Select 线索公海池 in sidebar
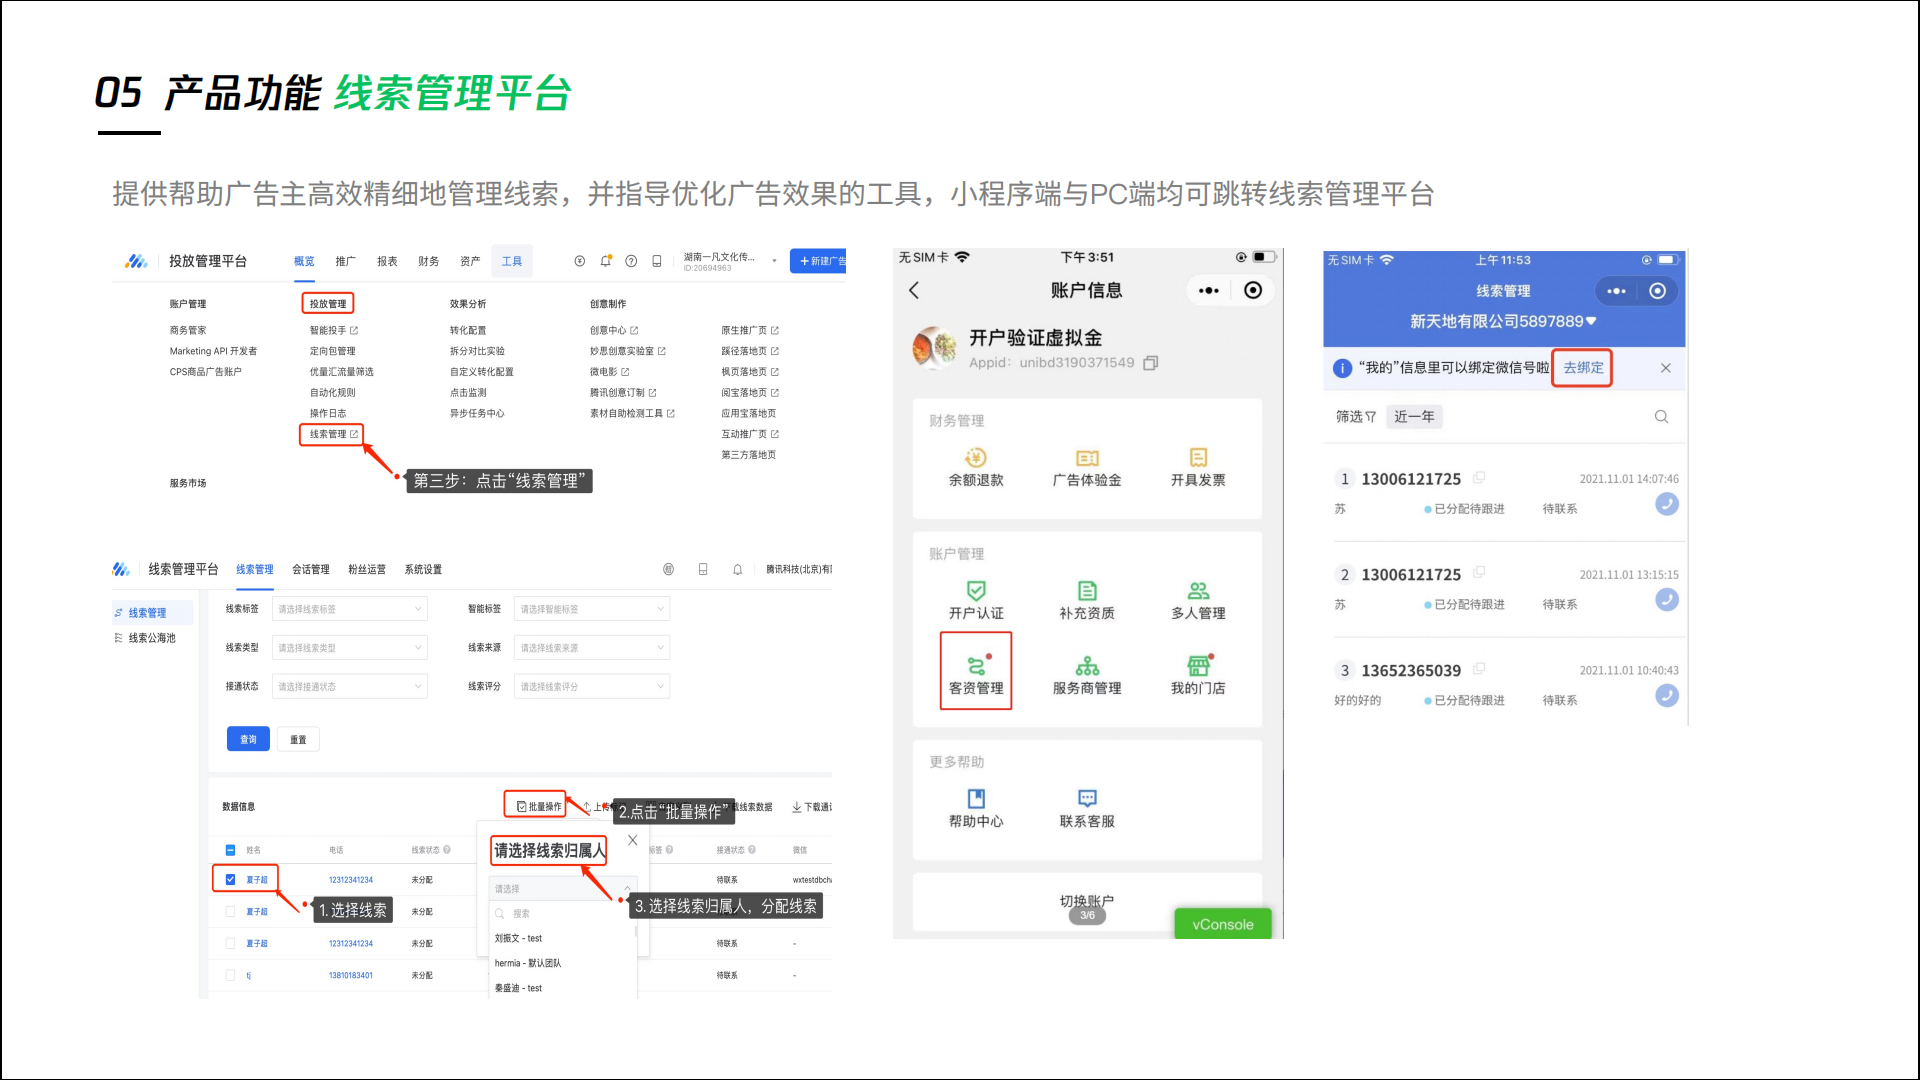1920x1080 pixels. pyautogui.click(x=152, y=638)
